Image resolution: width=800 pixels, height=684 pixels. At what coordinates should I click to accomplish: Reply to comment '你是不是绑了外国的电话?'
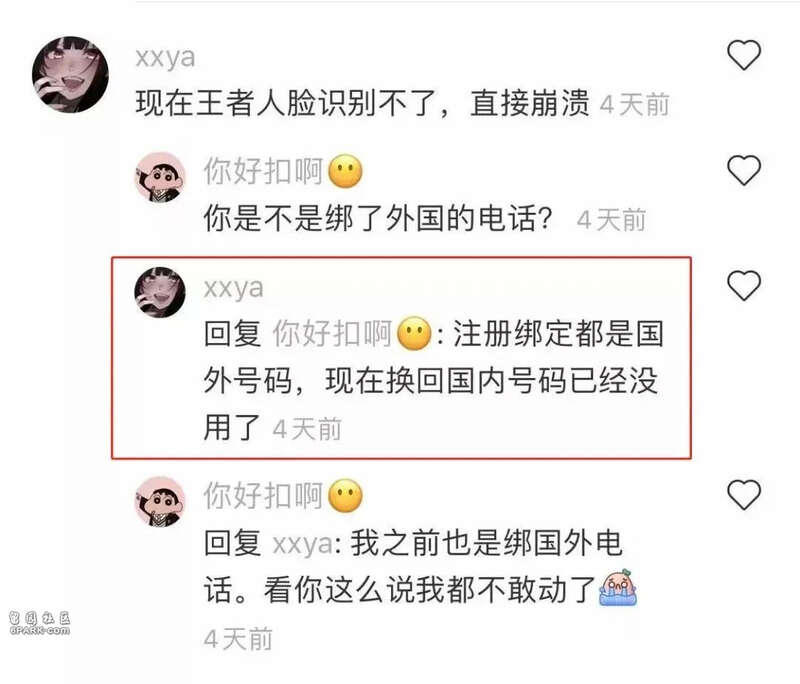[x=378, y=218]
